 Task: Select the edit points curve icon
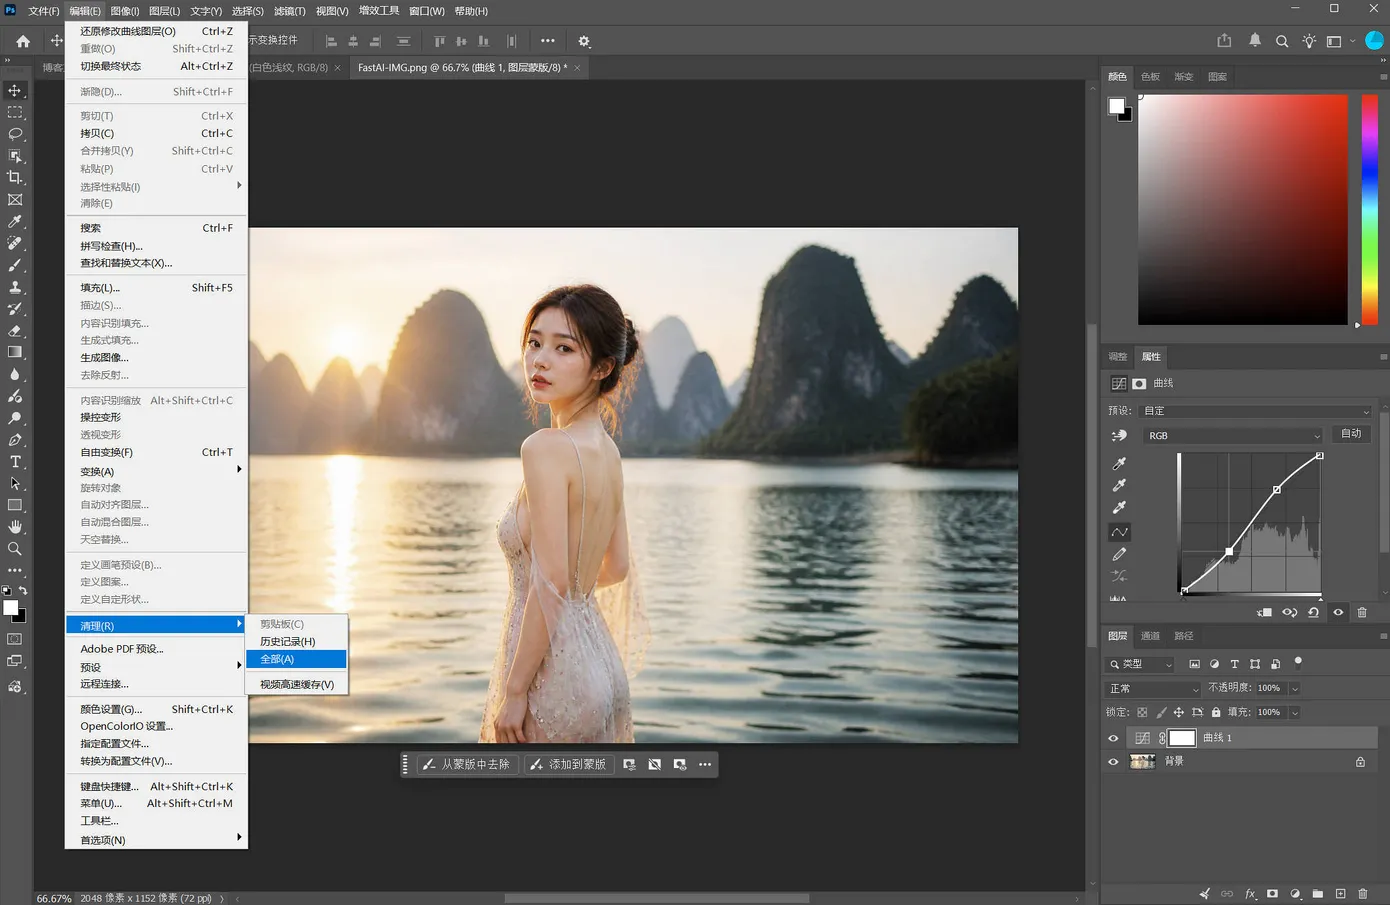pos(1120,532)
